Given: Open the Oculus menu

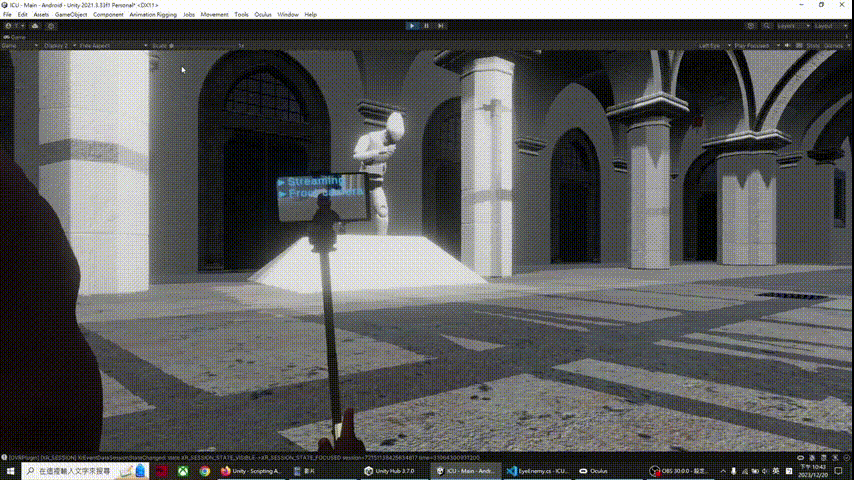Looking at the screenshot, I should pos(263,15).
